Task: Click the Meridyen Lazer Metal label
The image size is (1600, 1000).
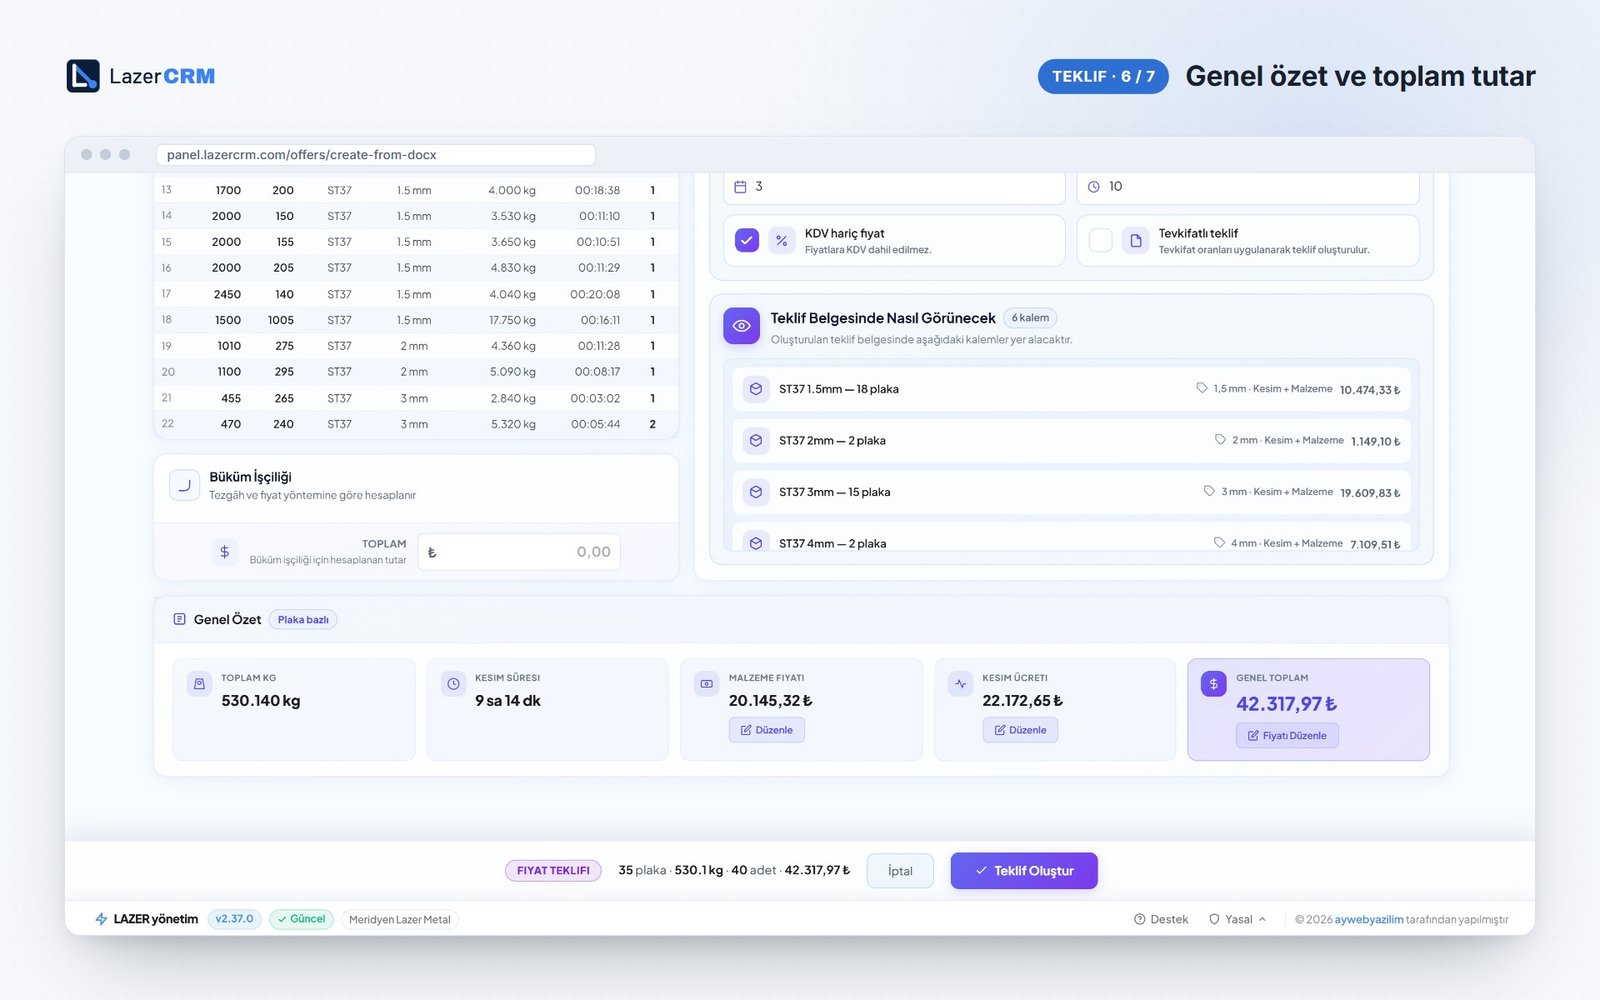Action: 400,919
